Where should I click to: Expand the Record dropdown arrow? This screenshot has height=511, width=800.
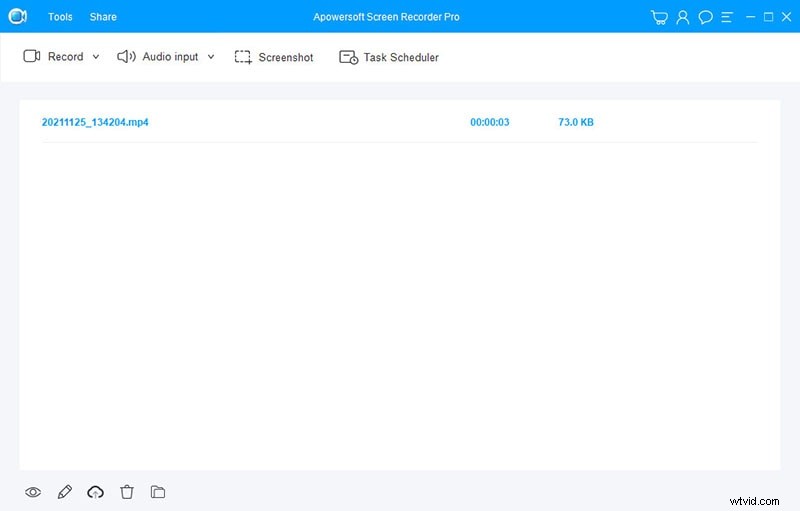96,57
